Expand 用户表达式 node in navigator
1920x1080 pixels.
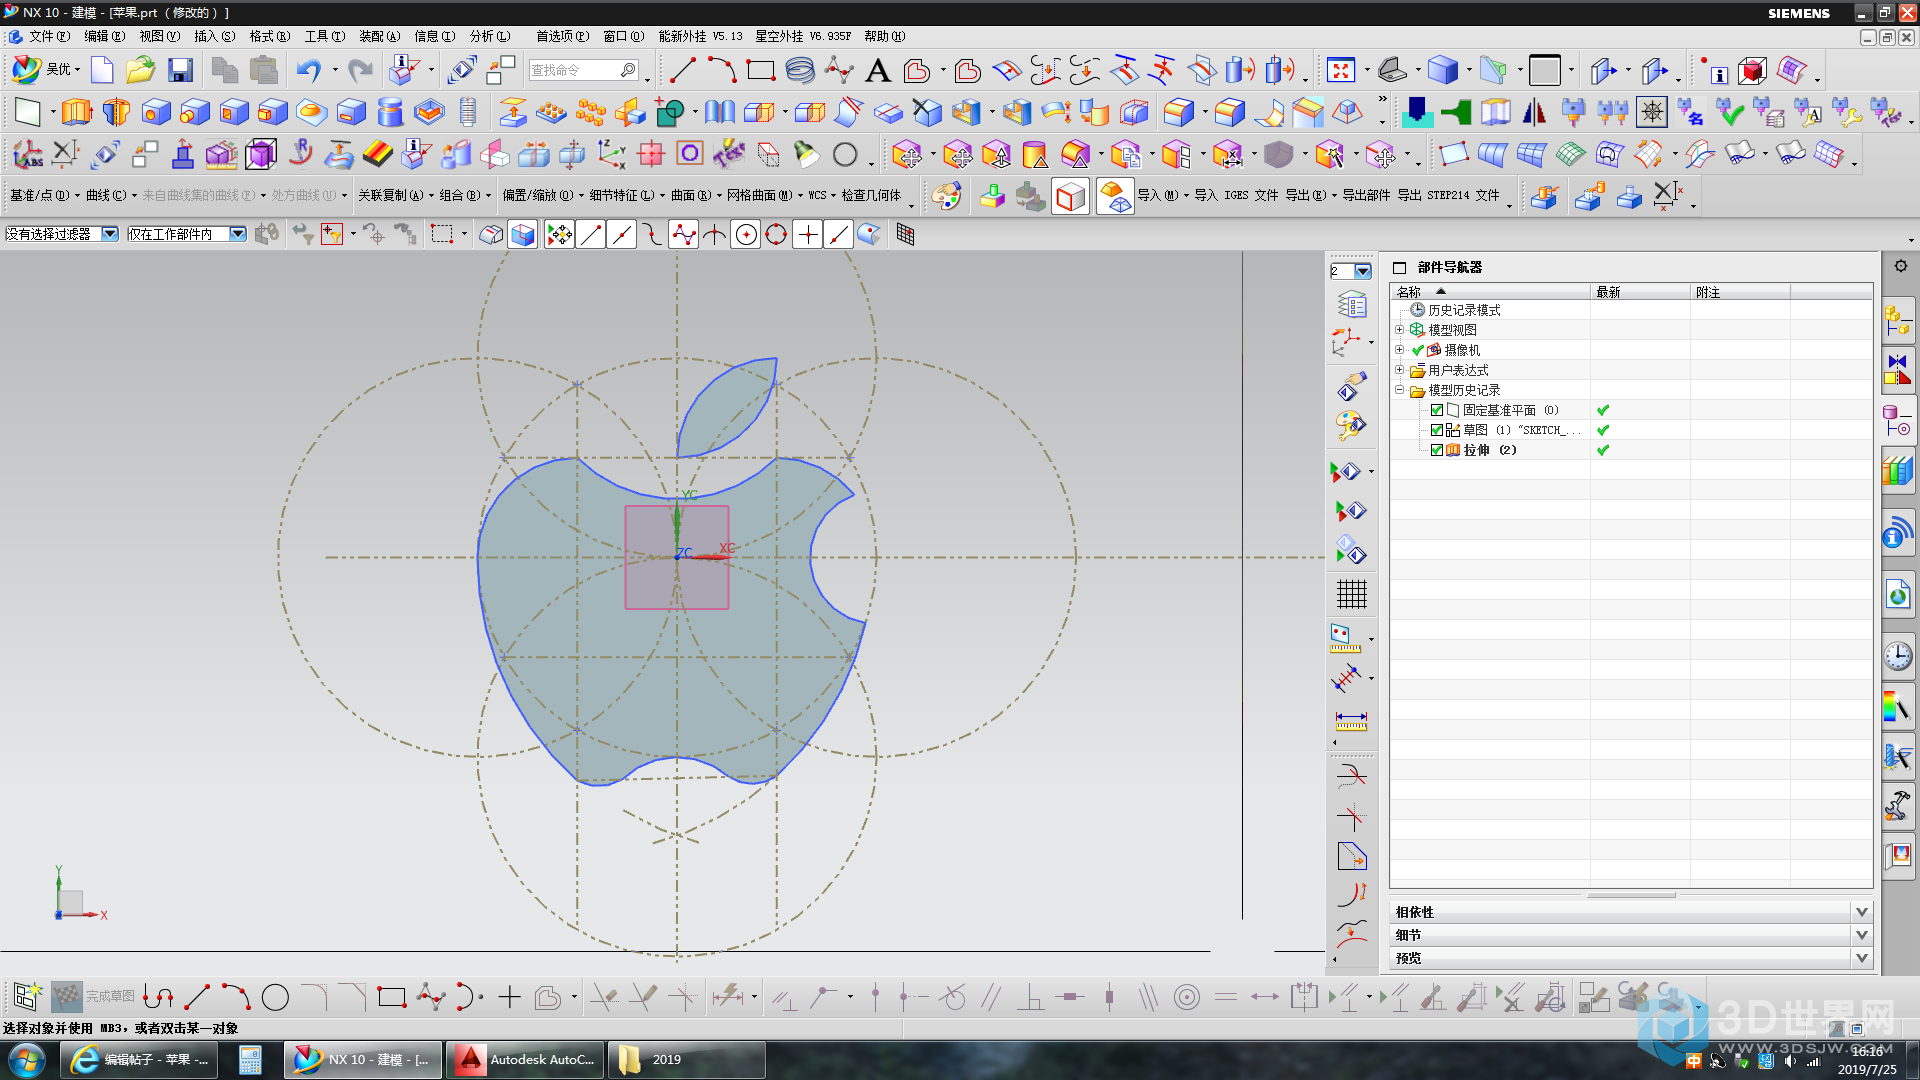pos(1399,370)
